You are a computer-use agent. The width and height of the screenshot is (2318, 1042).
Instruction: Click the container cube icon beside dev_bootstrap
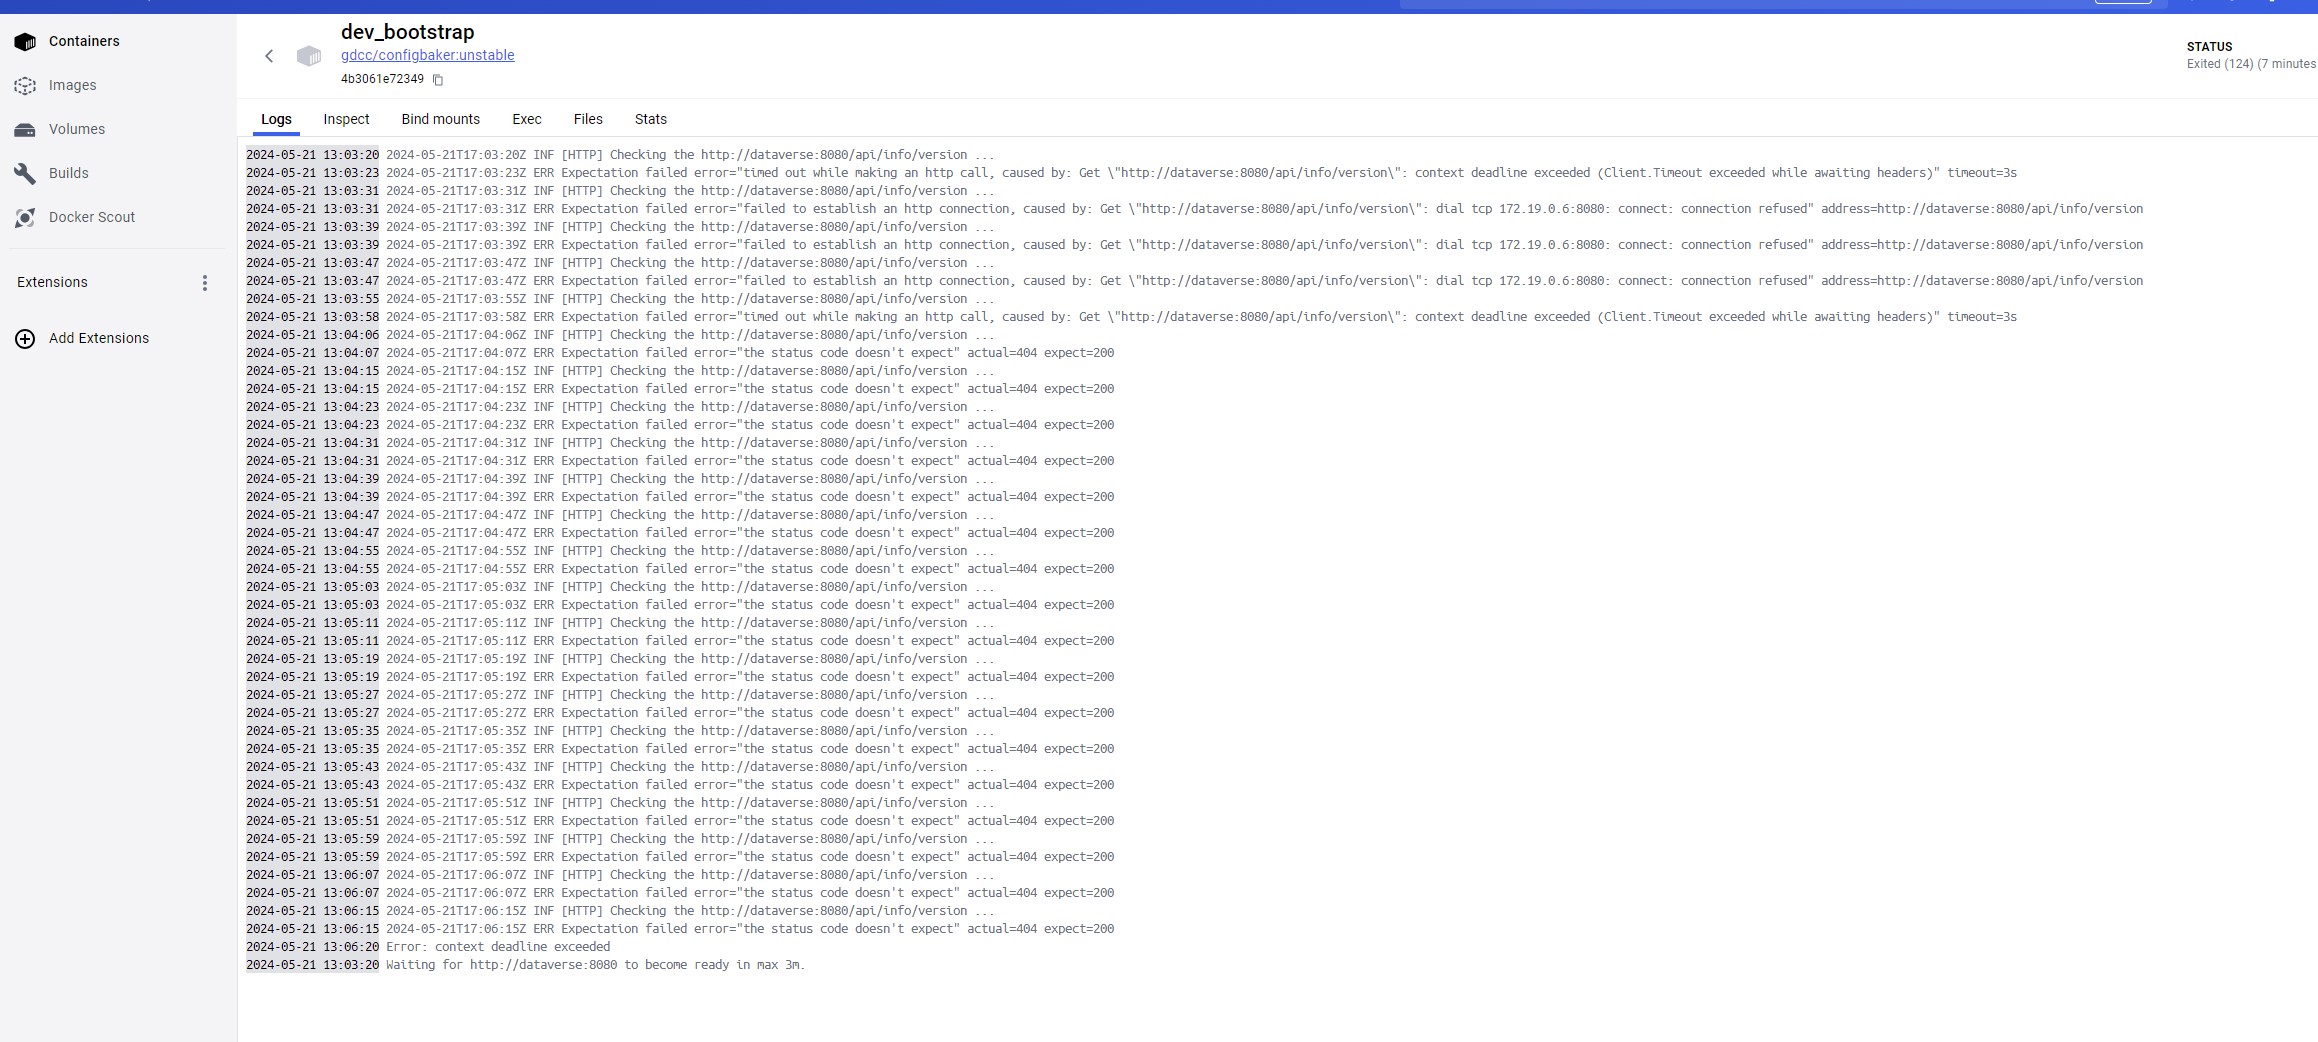[x=309, y=56]
